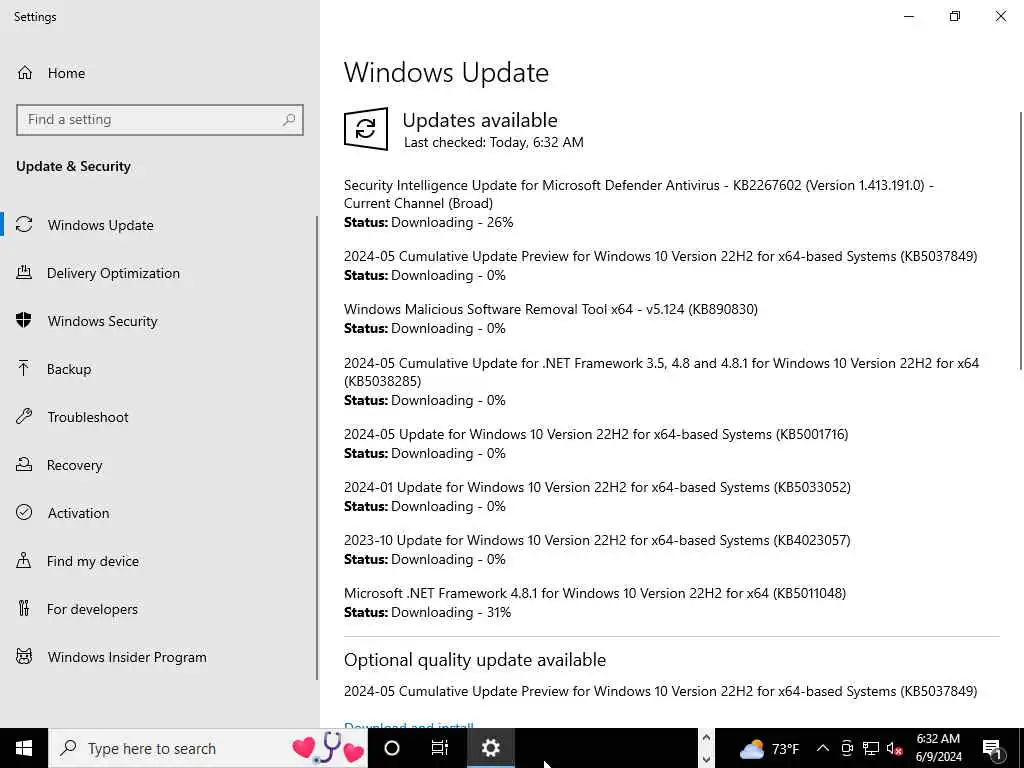Show hidden system tray icons
The width and height of the screenshot is (1024, 768).
tap(823, 748)
